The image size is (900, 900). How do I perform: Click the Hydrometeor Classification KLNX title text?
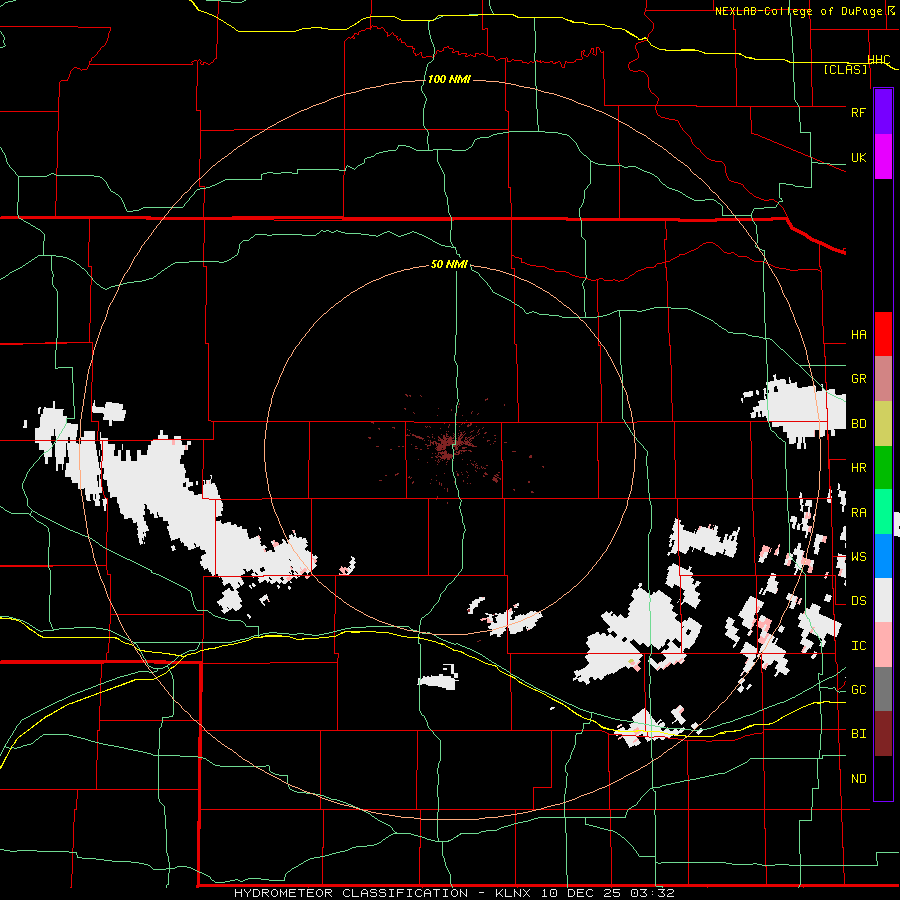[454, 893]
